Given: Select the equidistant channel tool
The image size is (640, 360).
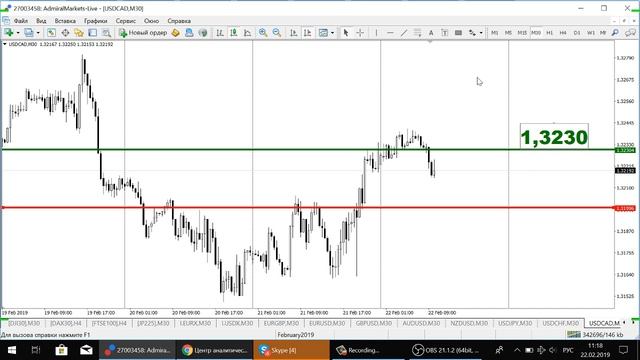Looking at the screenshot, I should [x=417, y=33].
